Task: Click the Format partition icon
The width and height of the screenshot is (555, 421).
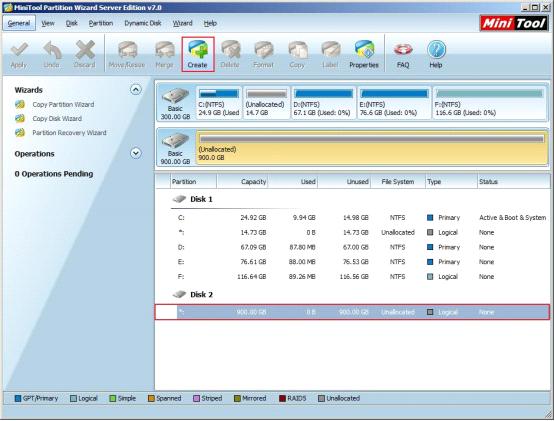Action: click(264, 50)
